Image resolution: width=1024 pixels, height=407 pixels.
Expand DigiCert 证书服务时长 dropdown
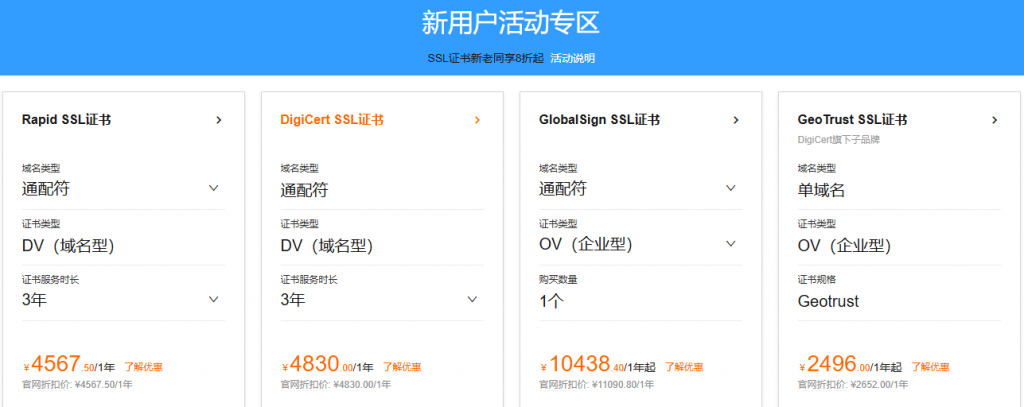[472, 299]
